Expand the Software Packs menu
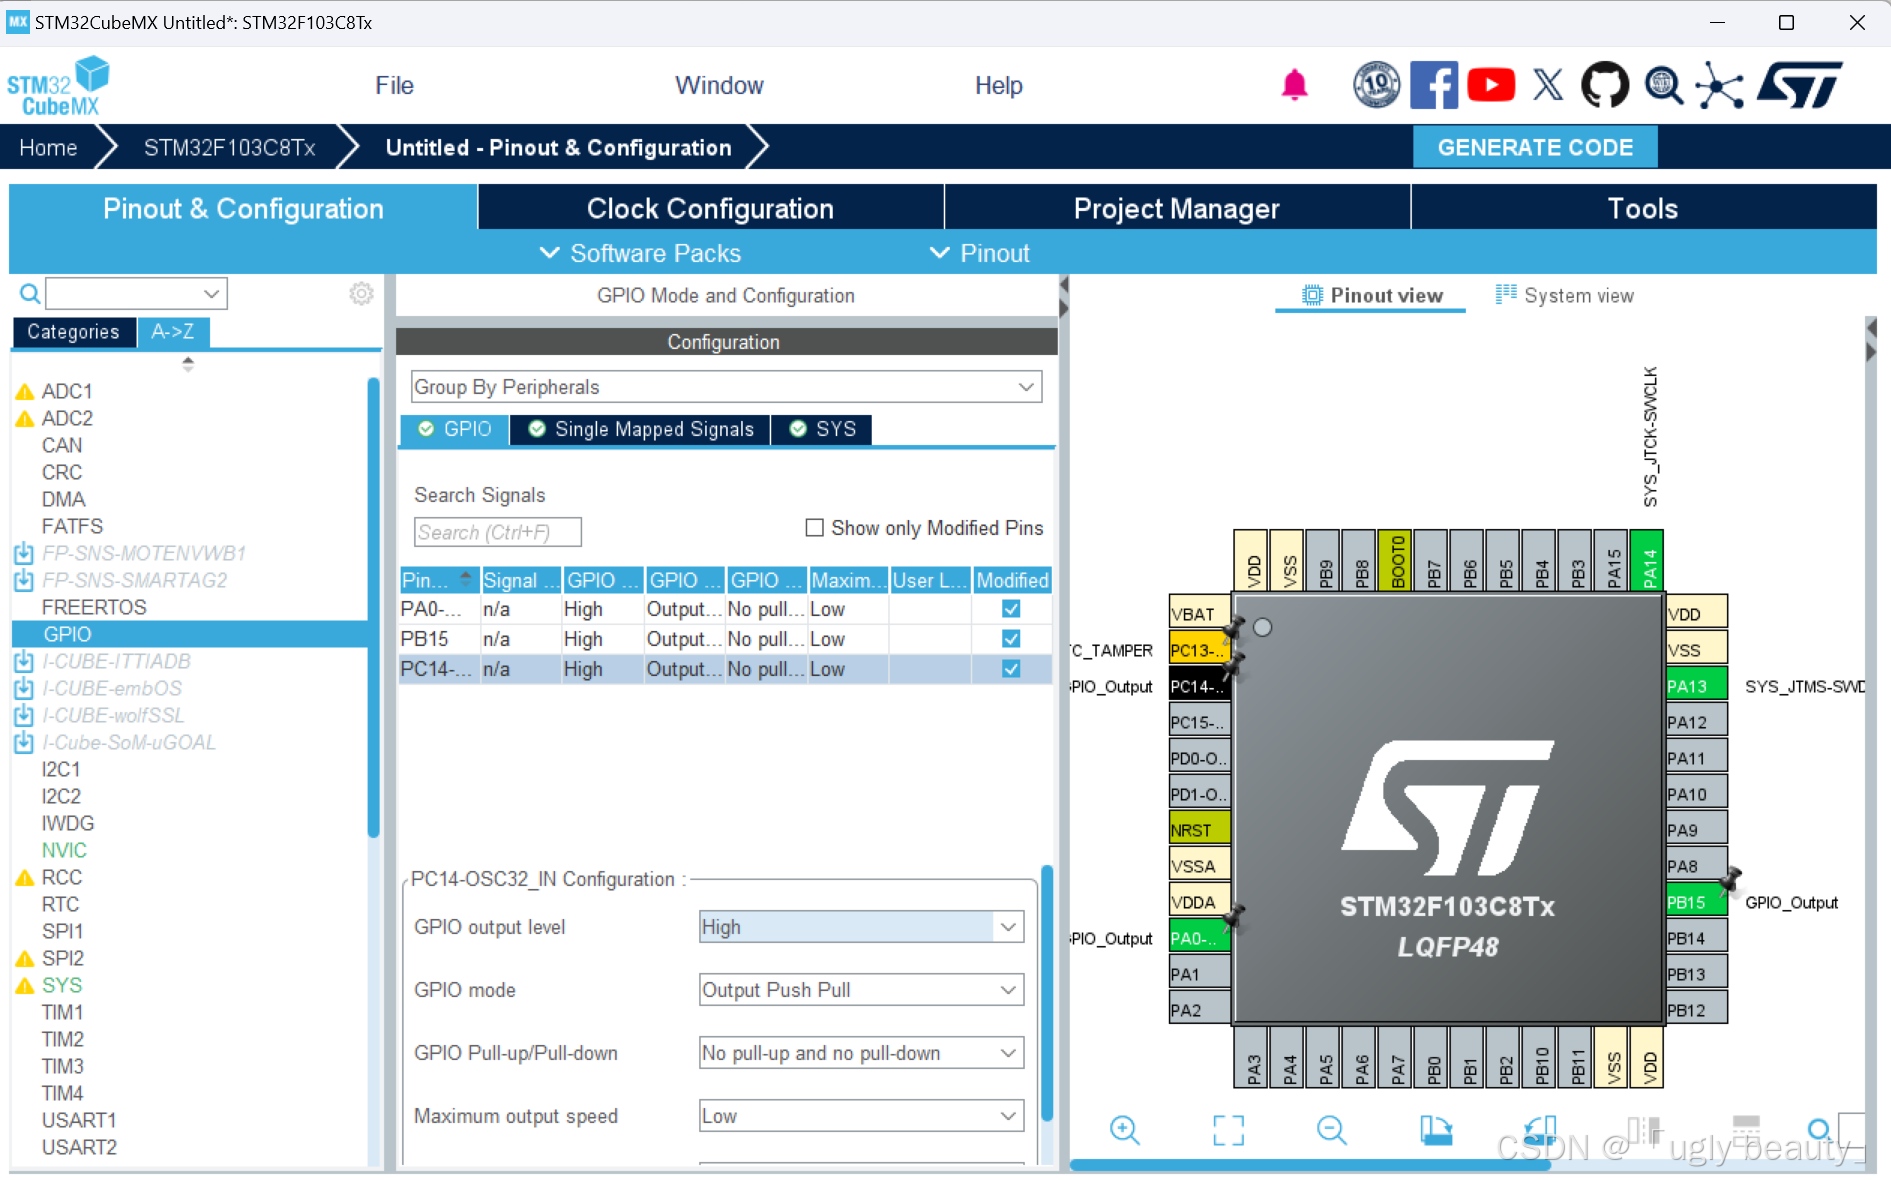This screenshot has width=1891, height=1180. [x=640, y=253]
